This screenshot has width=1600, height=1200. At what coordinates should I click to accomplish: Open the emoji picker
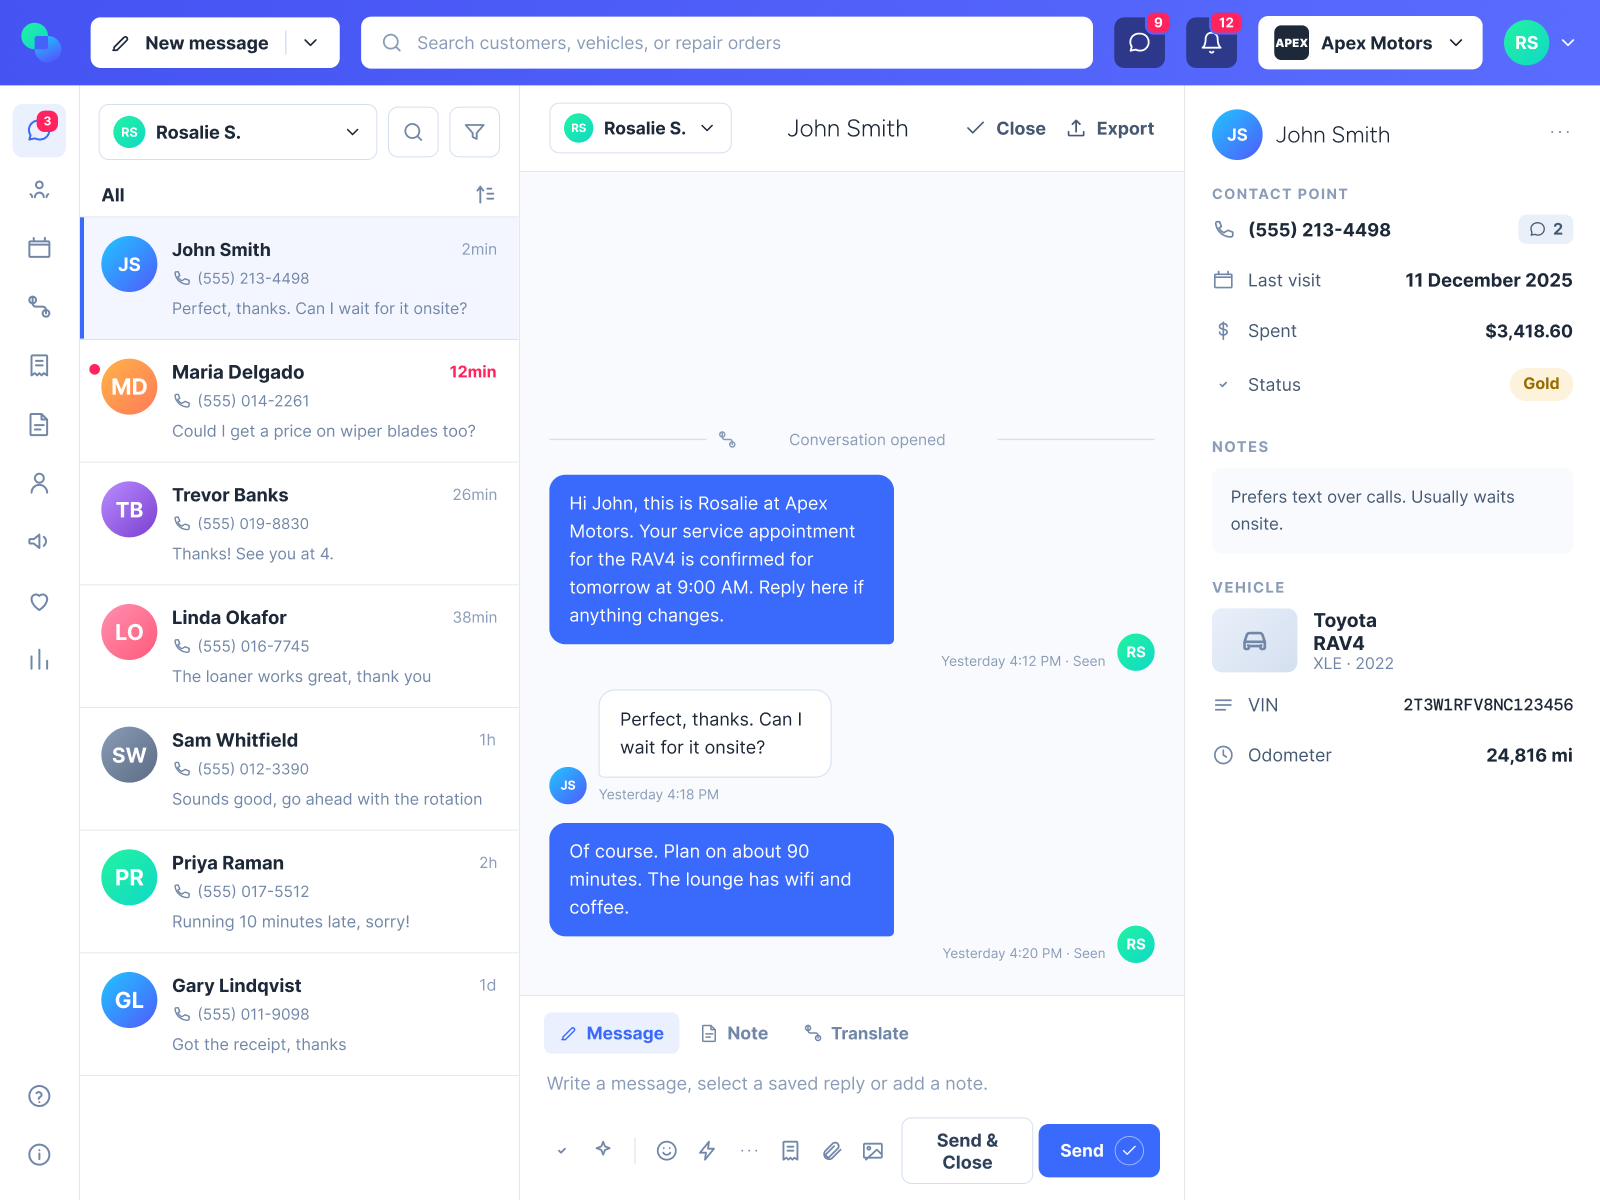pos(667,1151)
